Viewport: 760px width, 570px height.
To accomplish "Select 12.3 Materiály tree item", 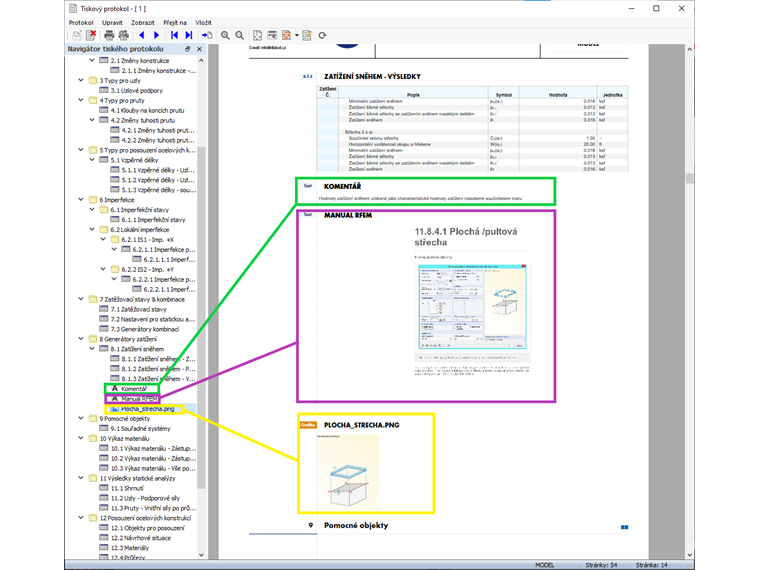I will (x=129, y=548).
